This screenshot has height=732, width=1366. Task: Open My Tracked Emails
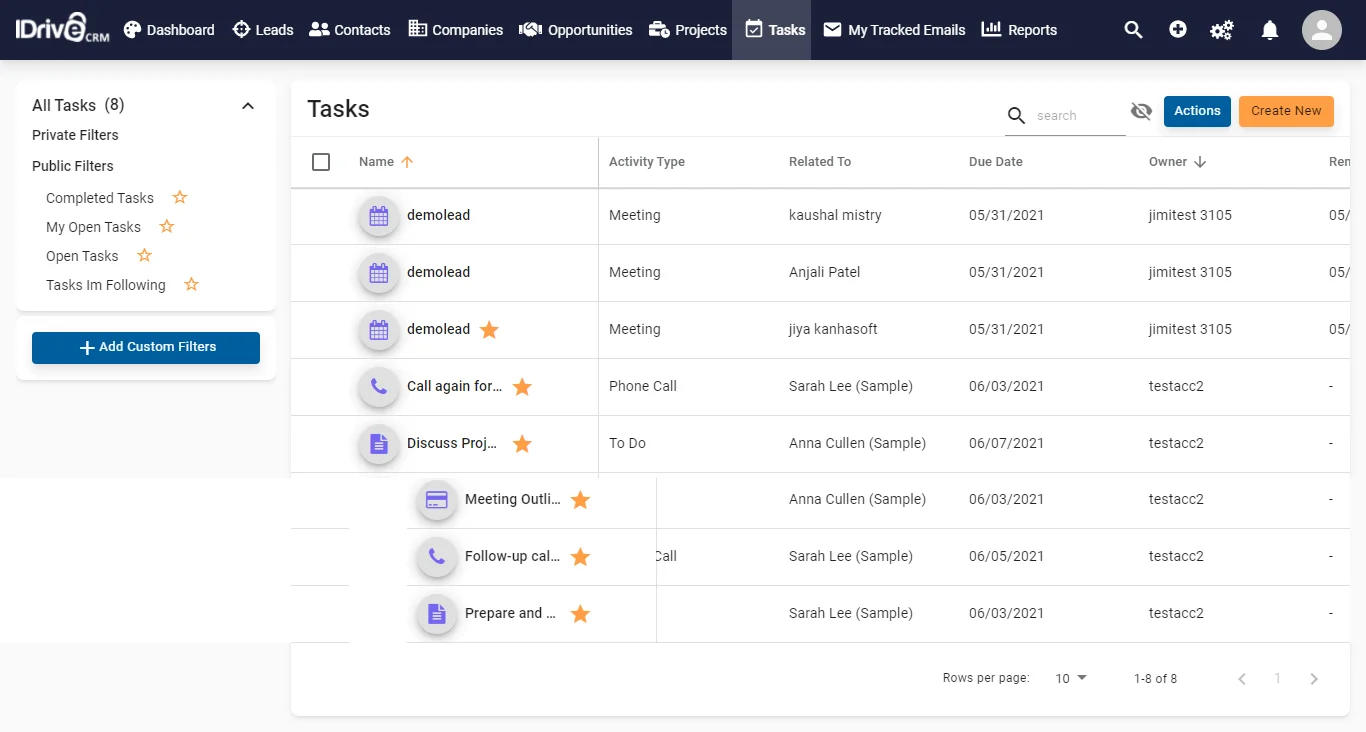click(x=894, y=30)
